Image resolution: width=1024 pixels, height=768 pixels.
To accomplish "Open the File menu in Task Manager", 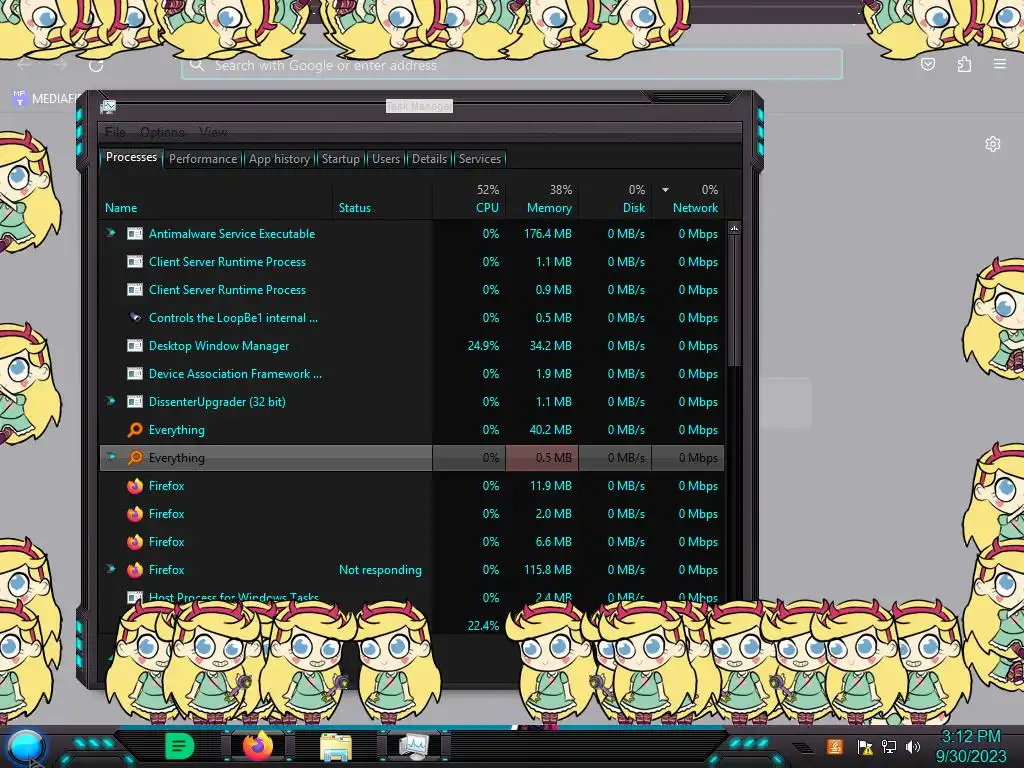I will coord(115,132).
